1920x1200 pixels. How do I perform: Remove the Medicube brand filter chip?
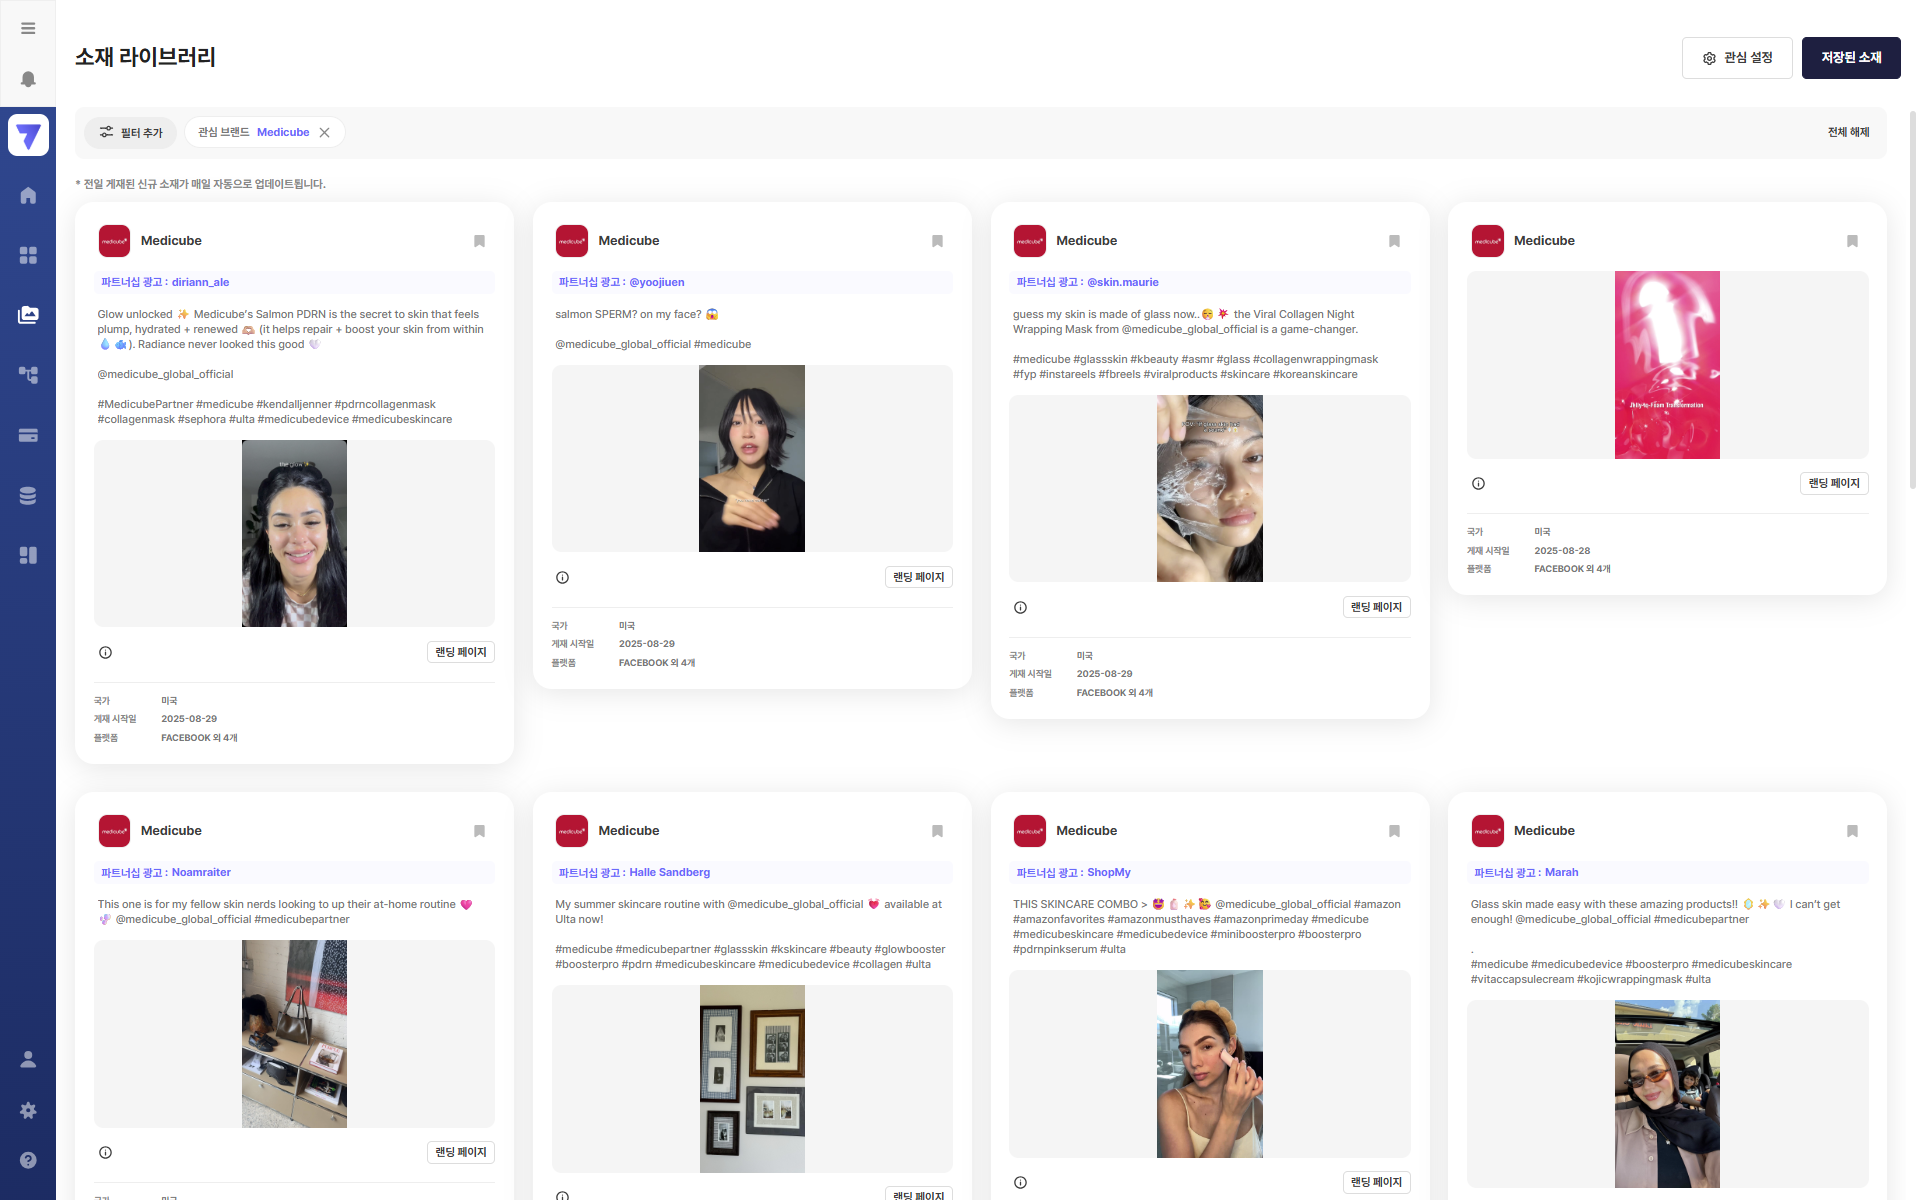pos(324,132)
